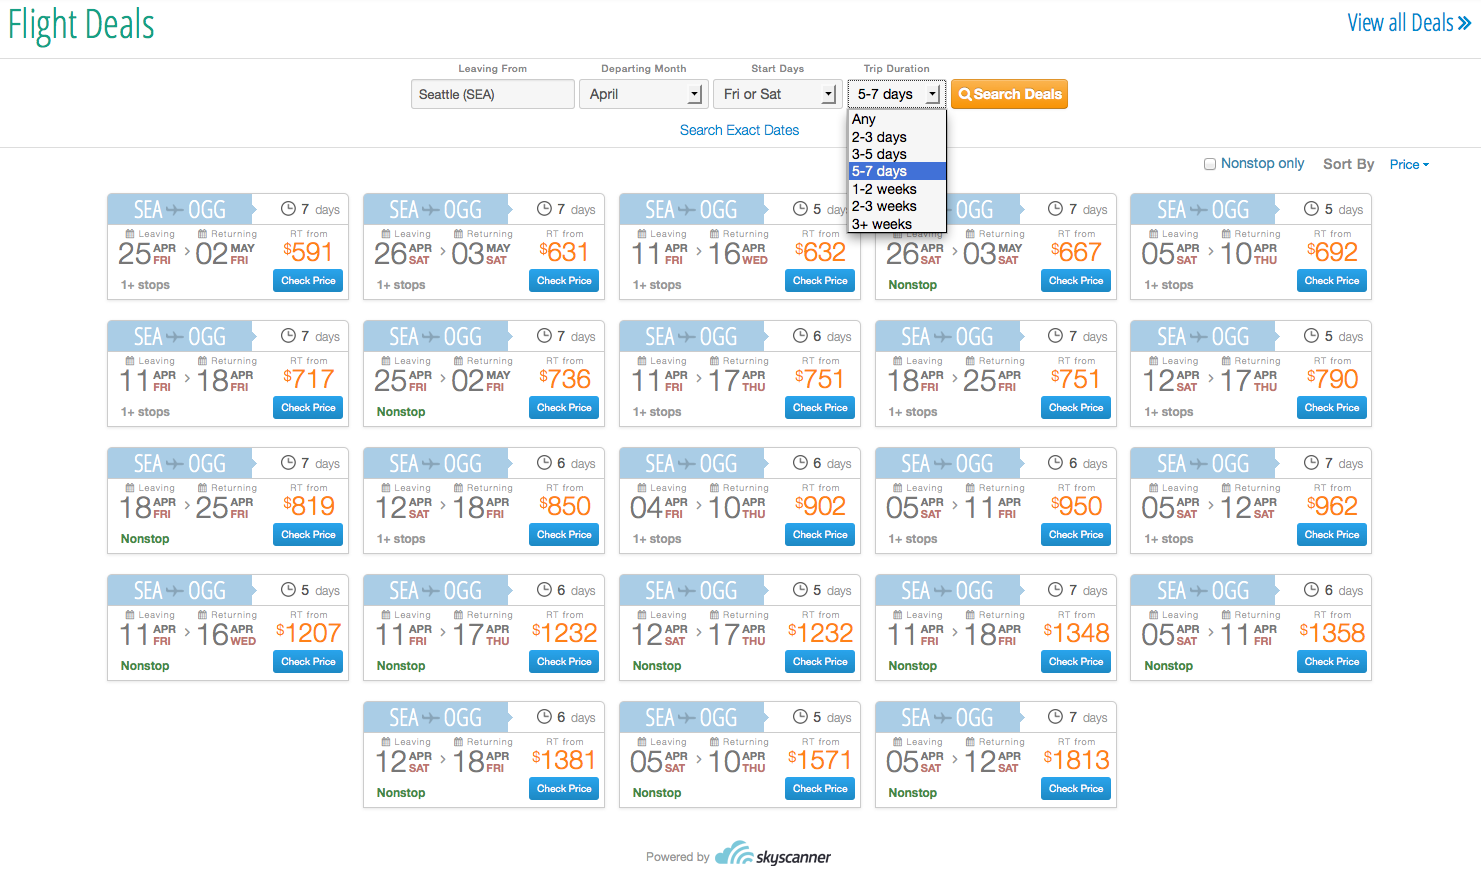The height and width of the screenshot is (878, 1481).
Task: Click the $819 price text
Action: 308,506
